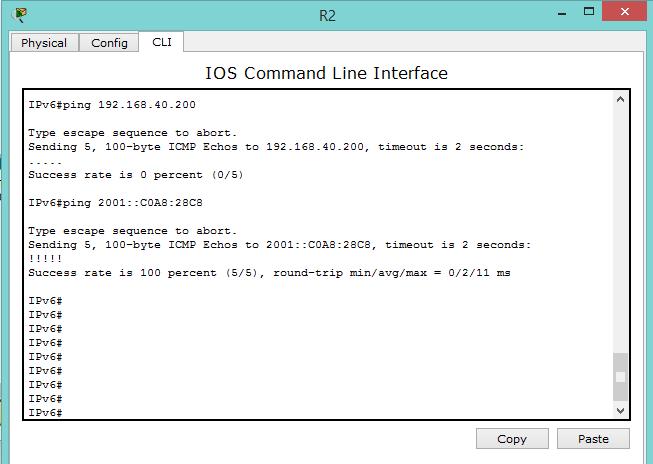This screenshot has width=653, height=464.
Task: Click 'Success rate is 100 percent (5/5)' line
Action: 269,273
